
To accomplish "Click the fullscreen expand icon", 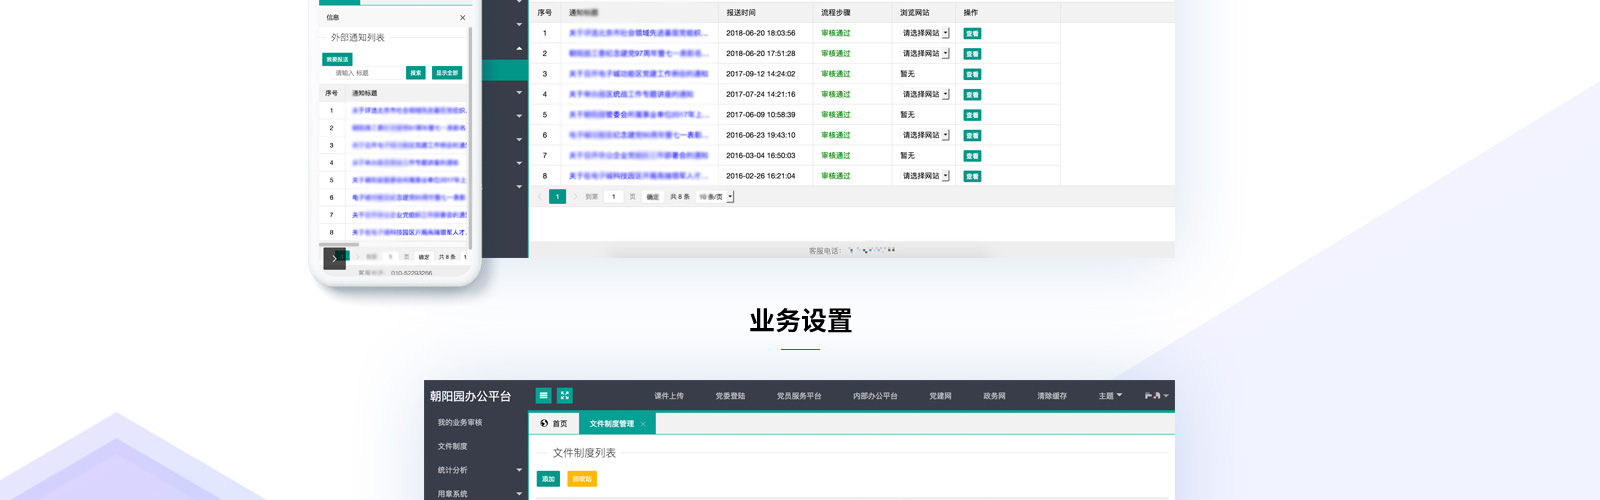I will point(565,396).
